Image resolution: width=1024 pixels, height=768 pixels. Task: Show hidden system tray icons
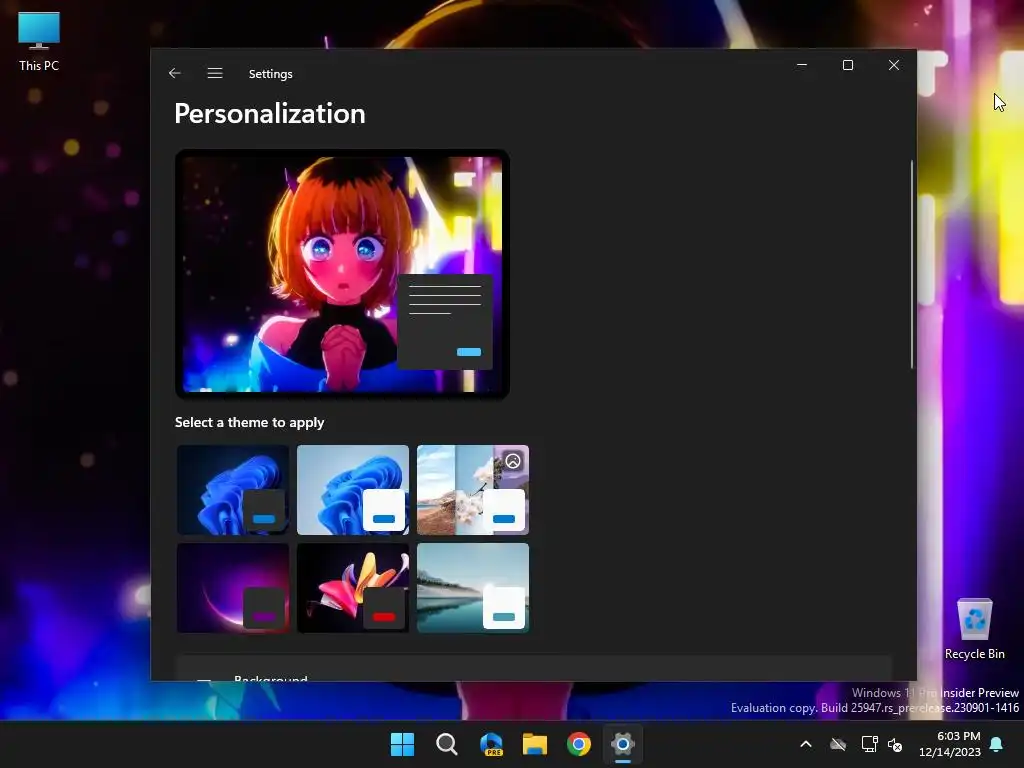(806, 744)
